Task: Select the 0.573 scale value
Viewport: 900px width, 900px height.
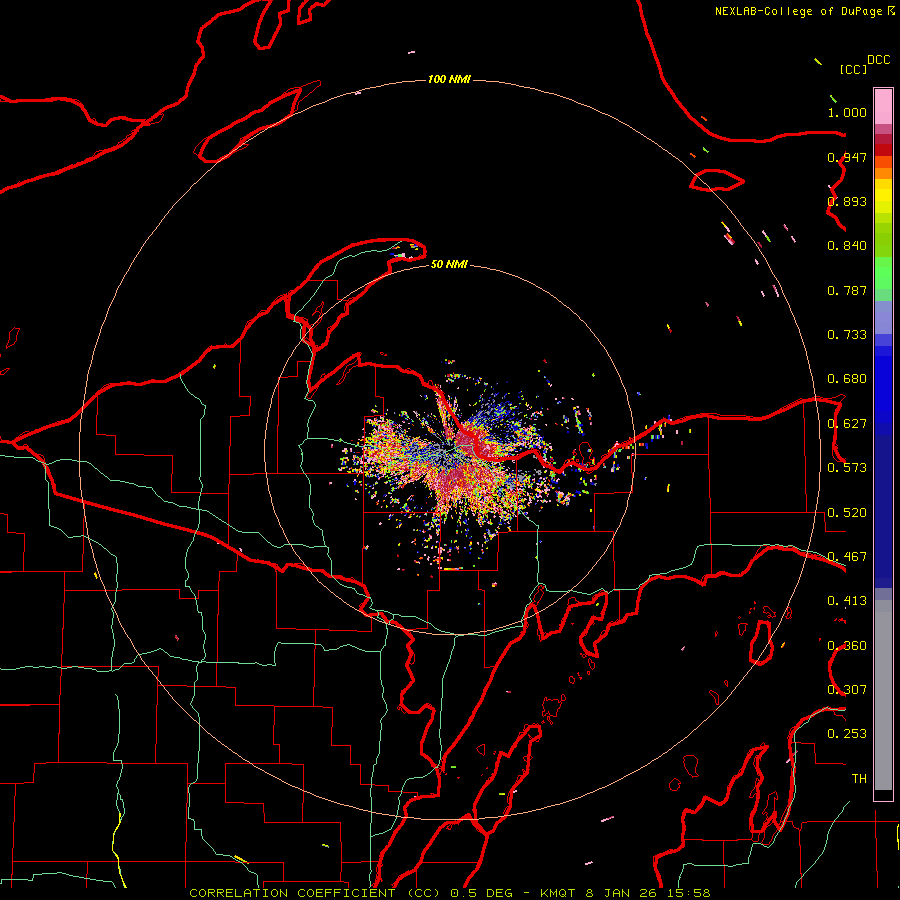Action: [x=847, y=468]
